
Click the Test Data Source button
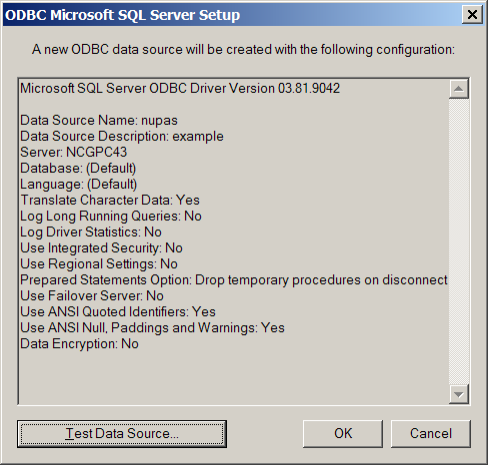pyautogui.click(x=122, y=434)
